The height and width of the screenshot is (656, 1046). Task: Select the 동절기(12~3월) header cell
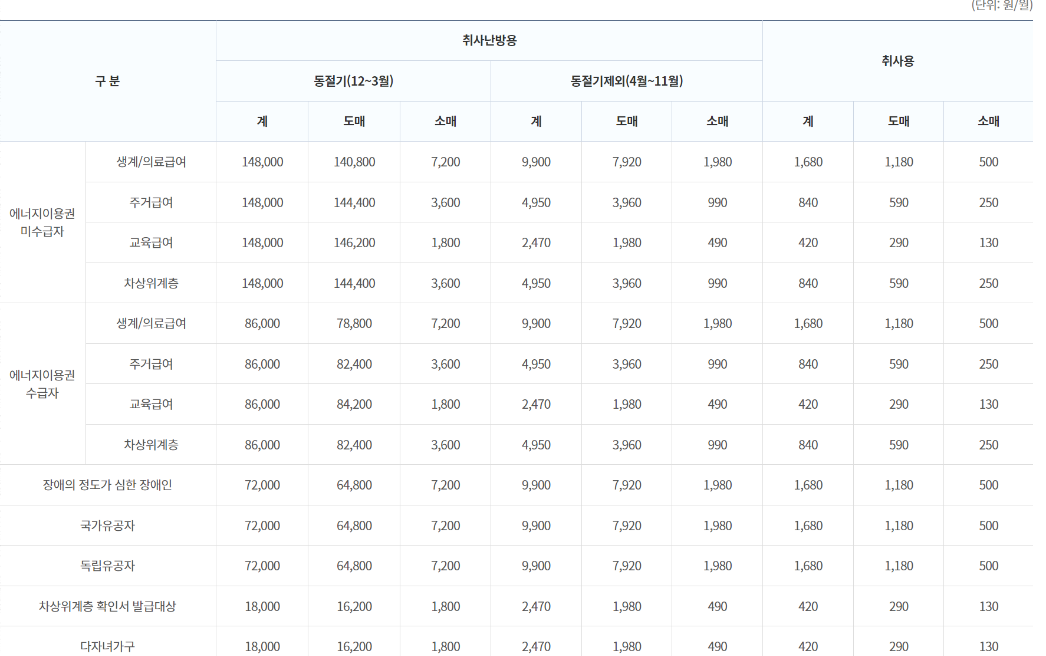[x=352, y=81]
